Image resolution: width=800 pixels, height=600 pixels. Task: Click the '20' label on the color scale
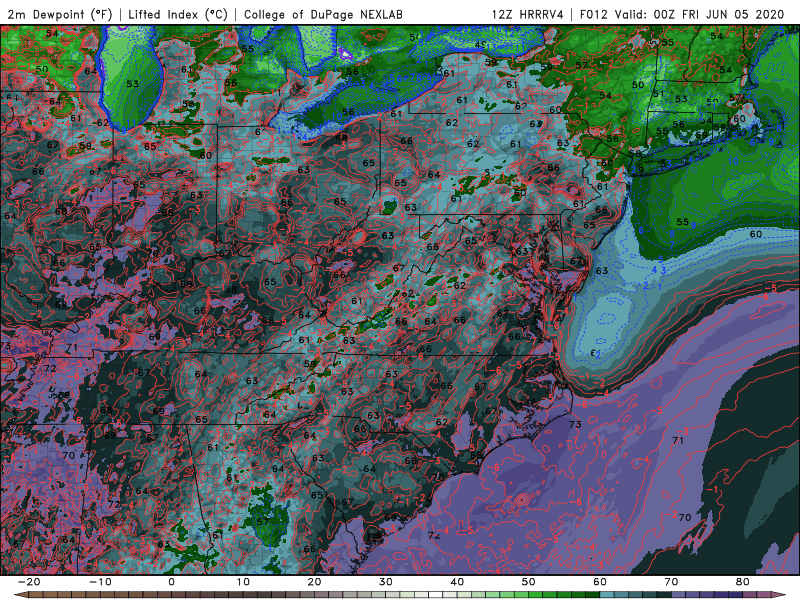[x=314, y=582]
